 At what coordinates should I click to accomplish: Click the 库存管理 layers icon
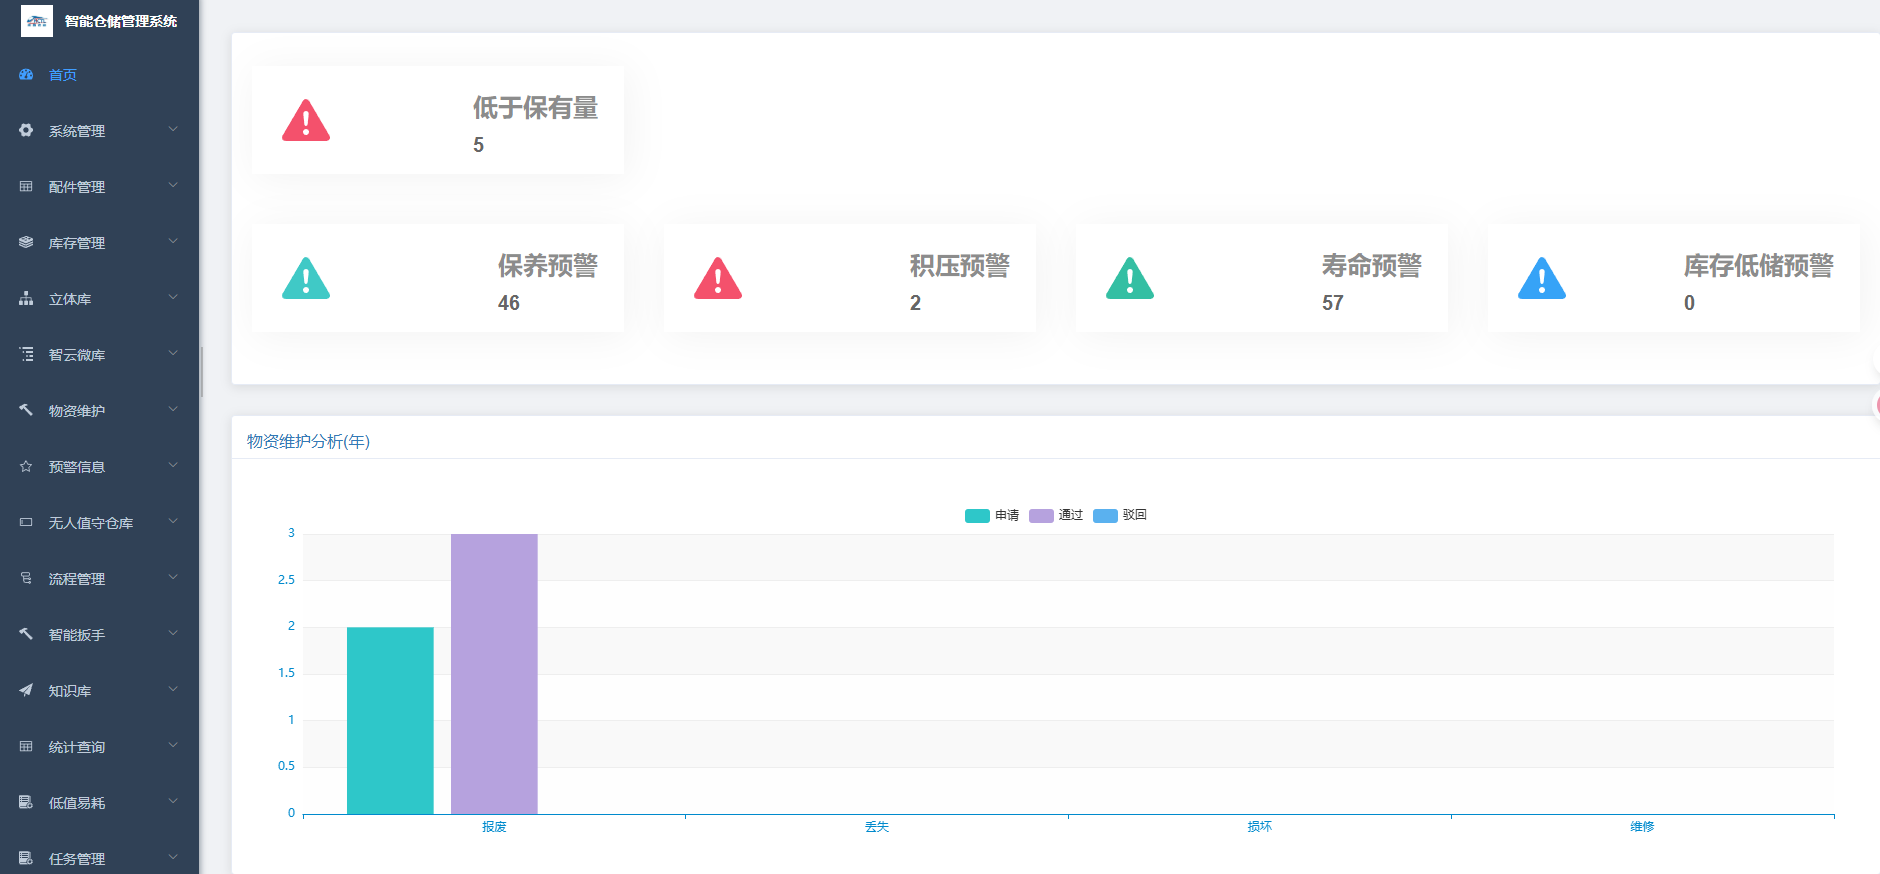(x=26, y=243)
